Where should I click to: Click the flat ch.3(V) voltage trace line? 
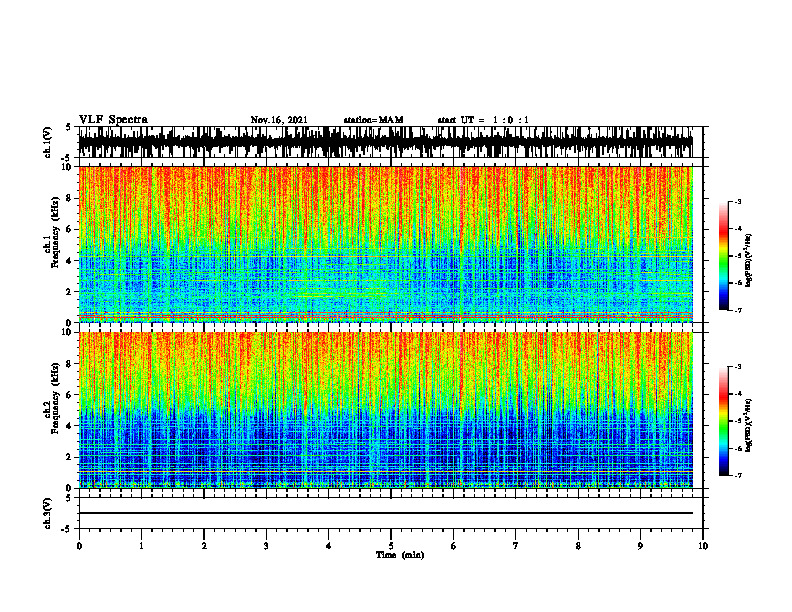[386, 513]
